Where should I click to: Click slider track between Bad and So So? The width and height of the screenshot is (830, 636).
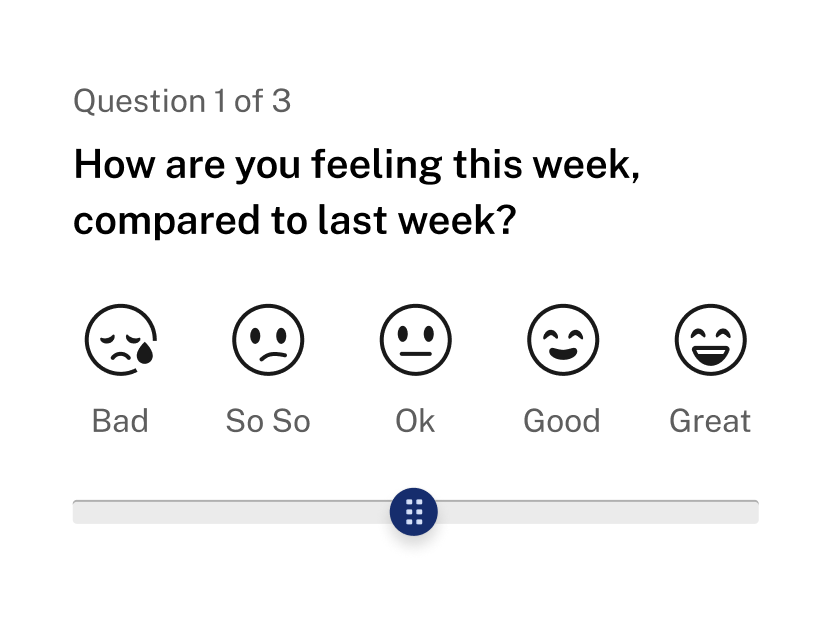point(194,512)
